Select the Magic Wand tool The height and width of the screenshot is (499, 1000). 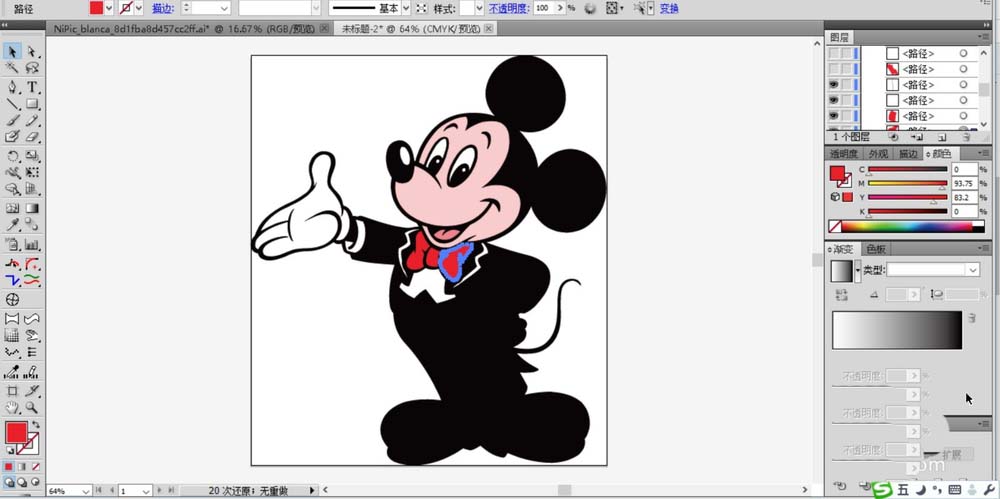pyautogui.click(x=13, y=68)
